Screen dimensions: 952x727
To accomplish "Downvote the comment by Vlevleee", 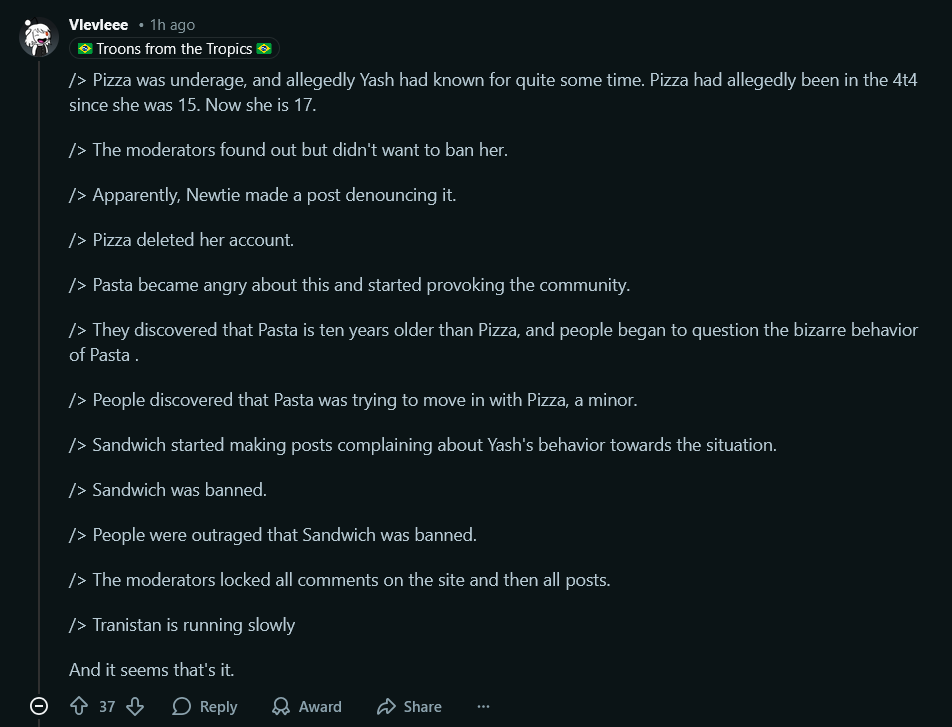I will (x=135, y=706).
